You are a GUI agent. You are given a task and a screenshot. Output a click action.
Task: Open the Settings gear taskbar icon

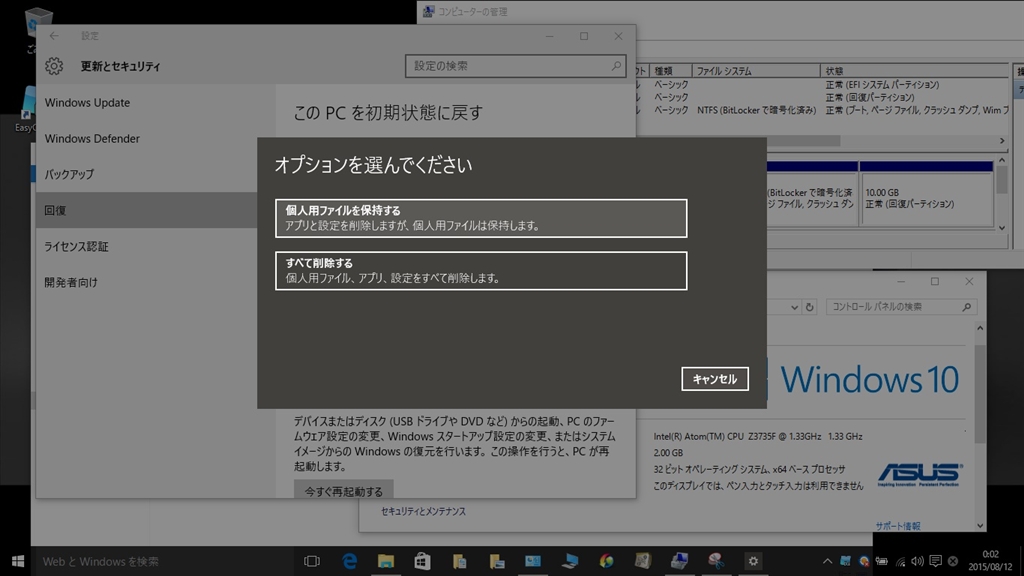pos(753,561)
